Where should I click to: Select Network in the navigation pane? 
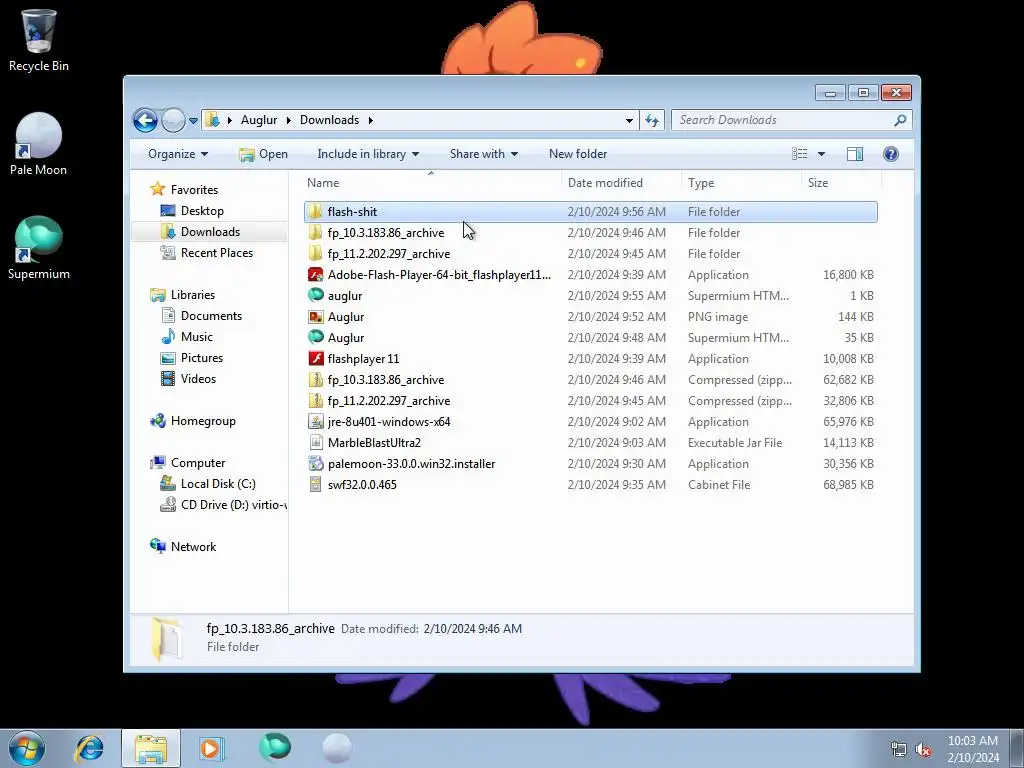[193, 547]
